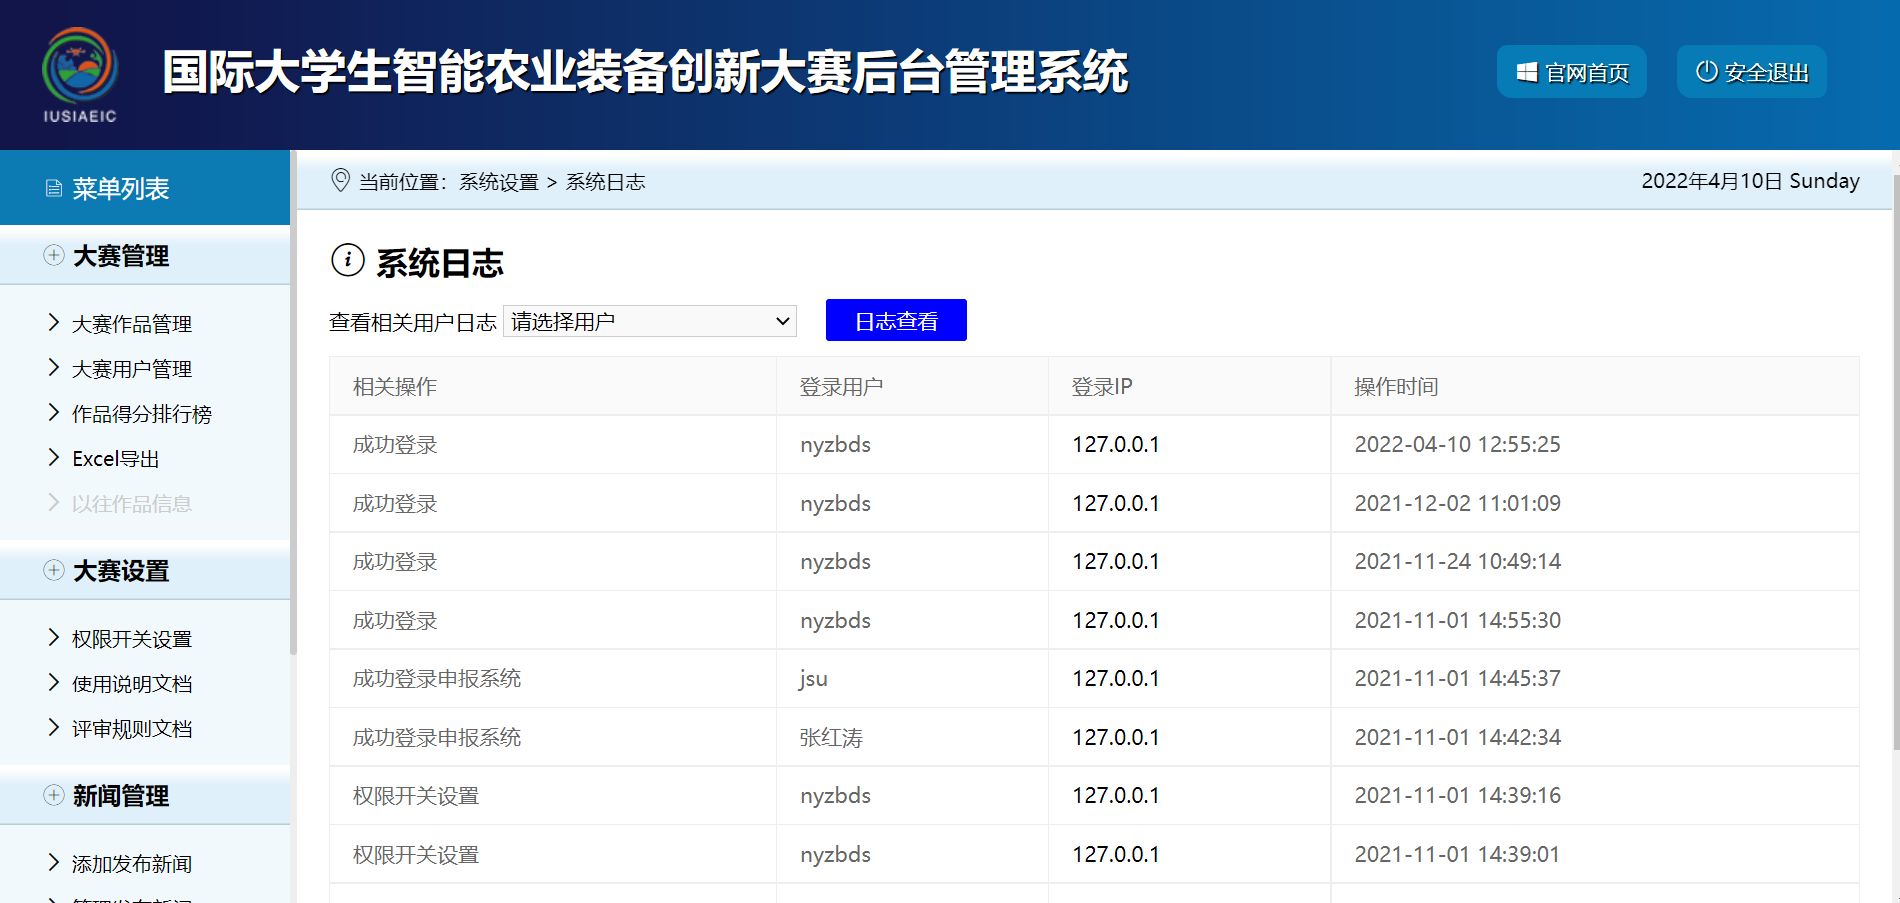Go to Excel导出 menu item
Viewport: 1900px width, 903px height.
point(116,459)
